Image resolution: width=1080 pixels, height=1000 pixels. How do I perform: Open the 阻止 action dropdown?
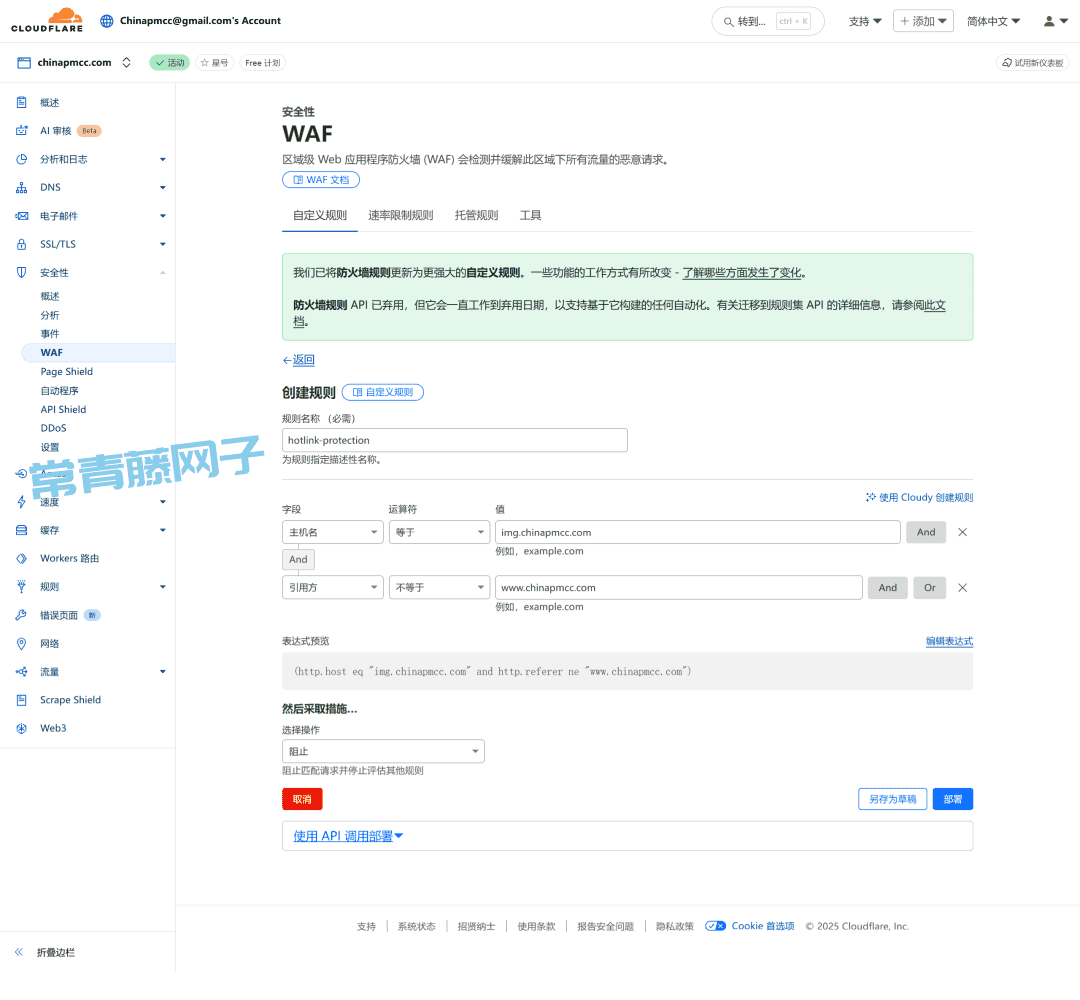click(383, 751)
